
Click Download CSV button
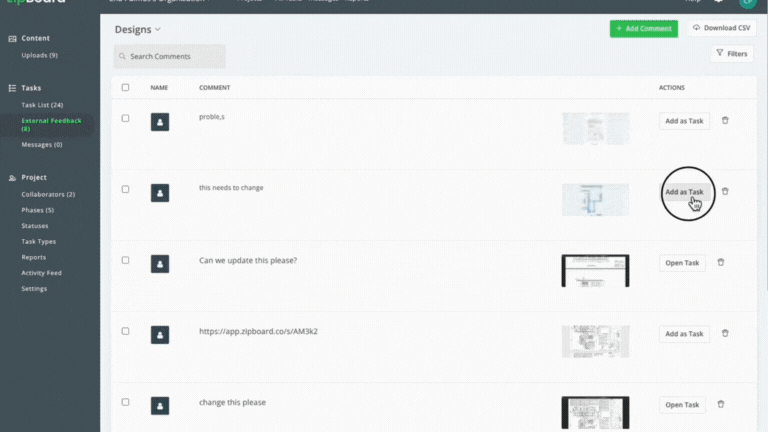(721, 28)
